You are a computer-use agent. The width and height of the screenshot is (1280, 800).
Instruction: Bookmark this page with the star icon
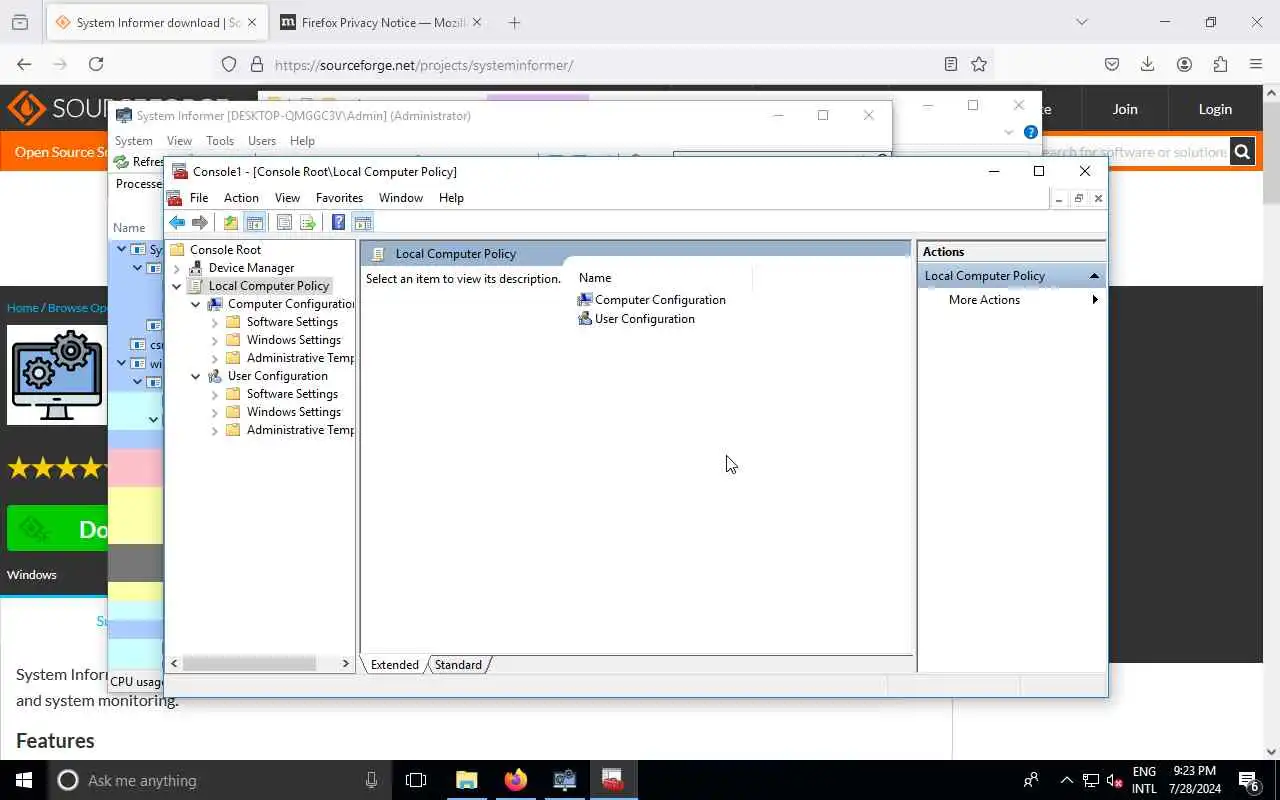pyautogui.click(x=979, y=64)
